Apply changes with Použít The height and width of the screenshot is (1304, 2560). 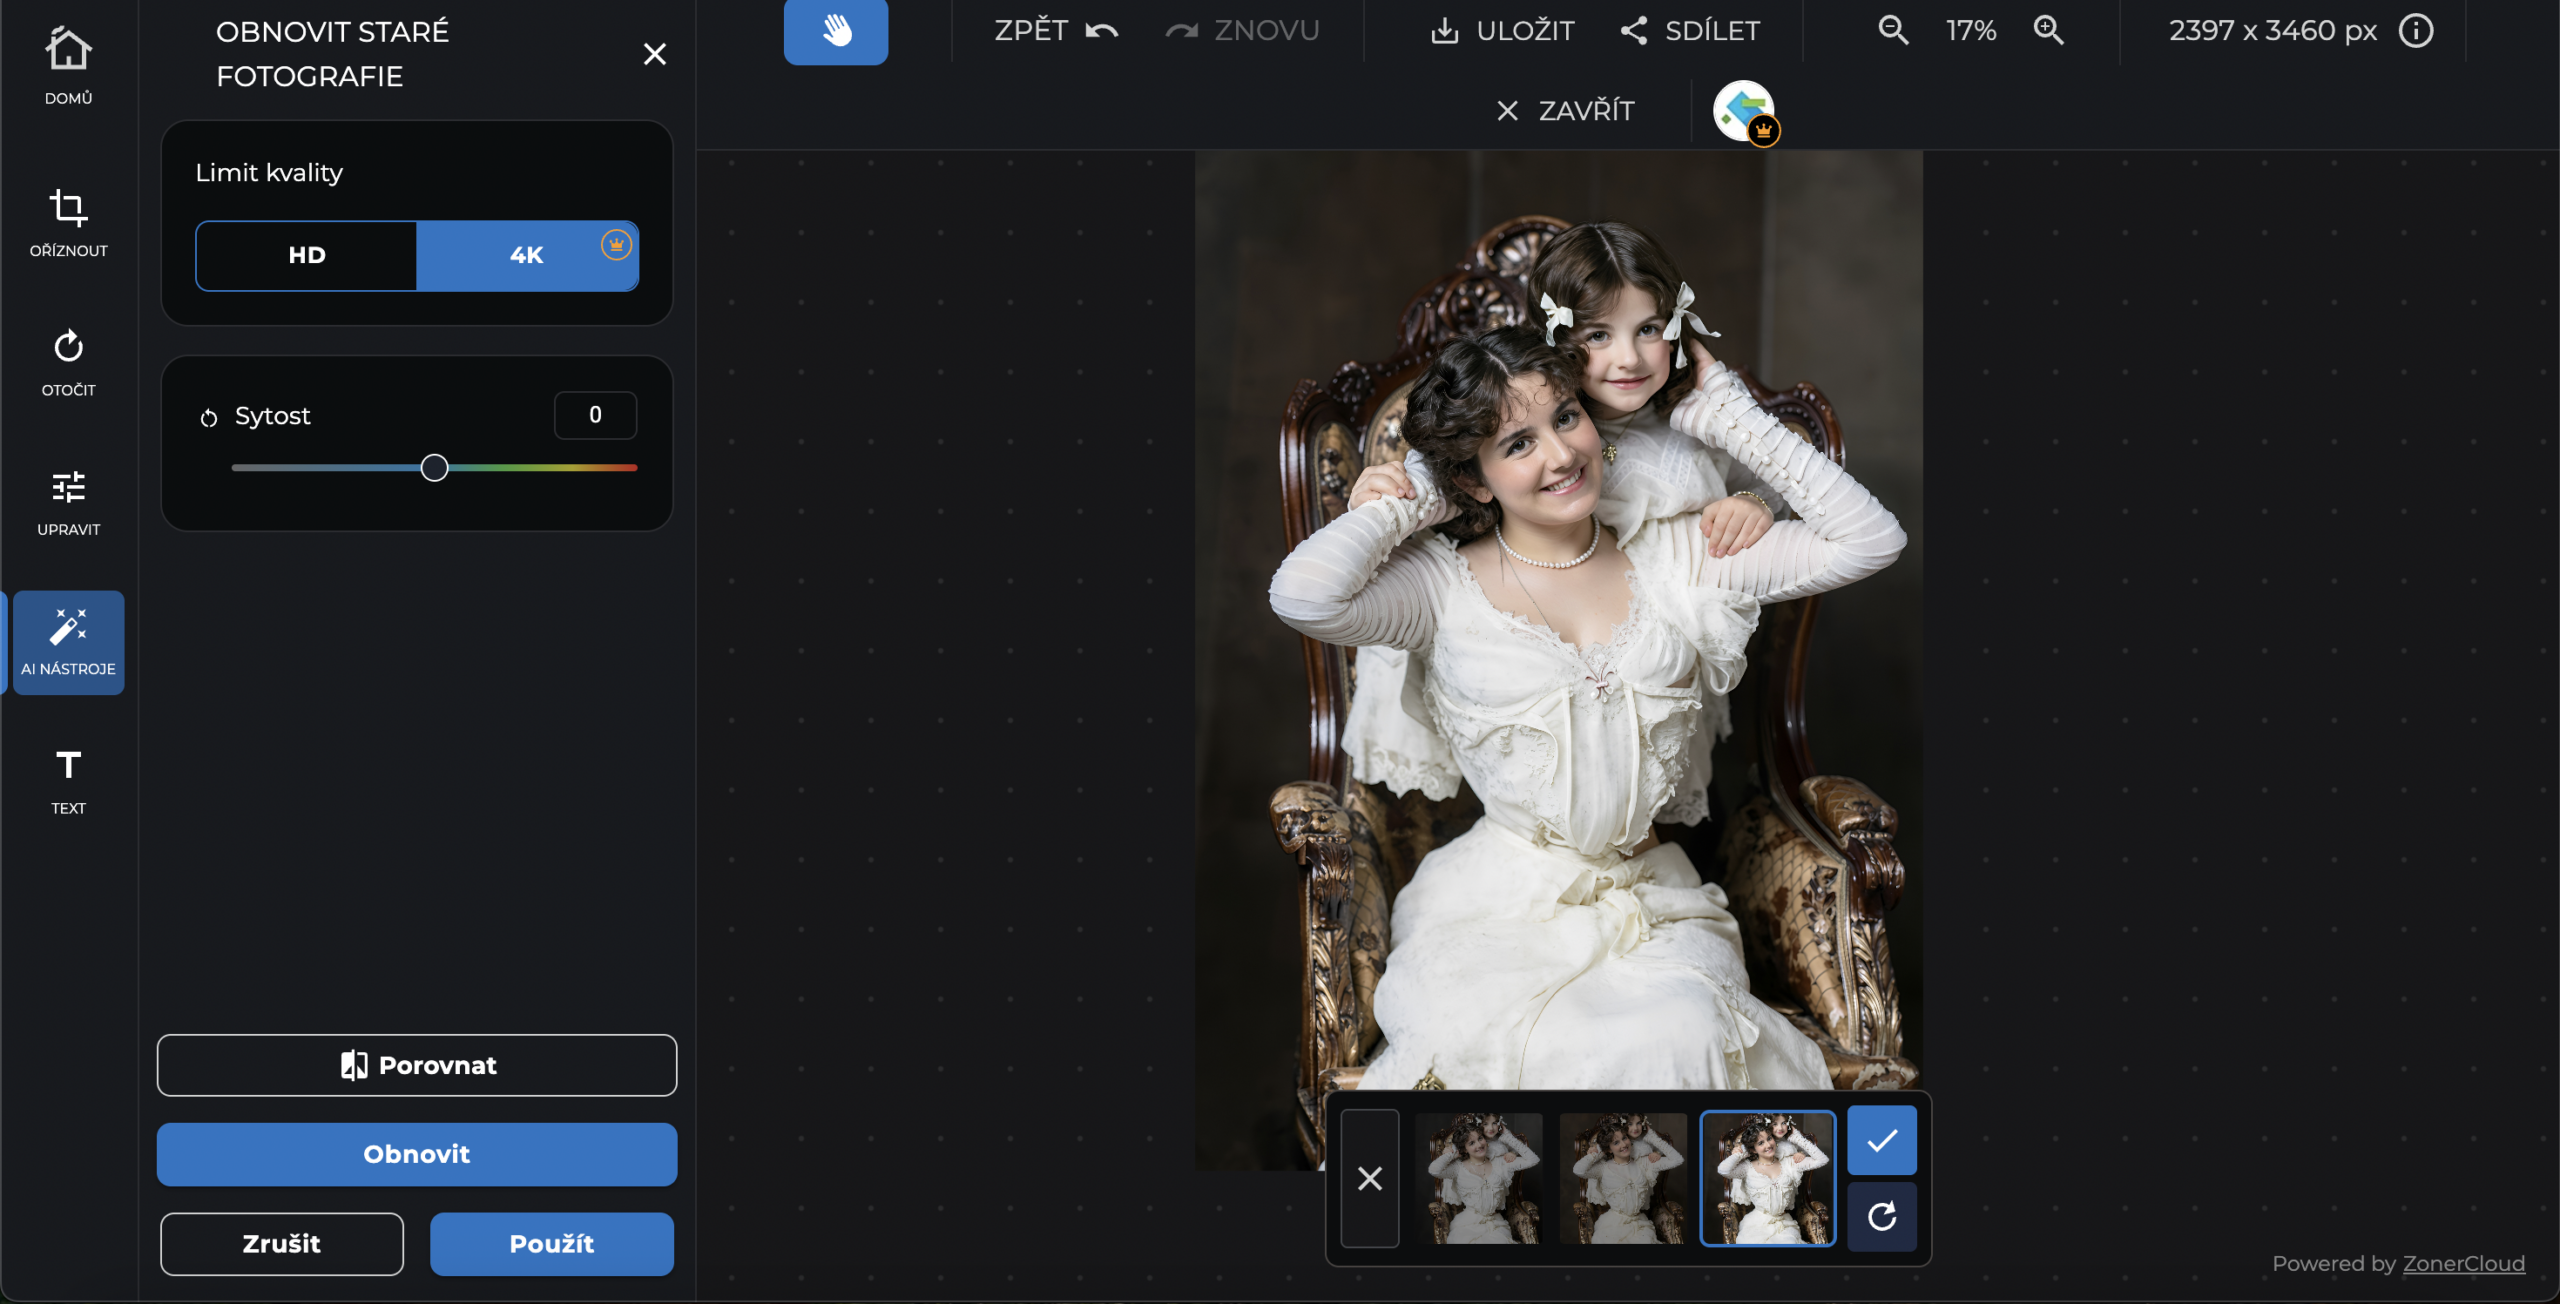click(552, 1244)
